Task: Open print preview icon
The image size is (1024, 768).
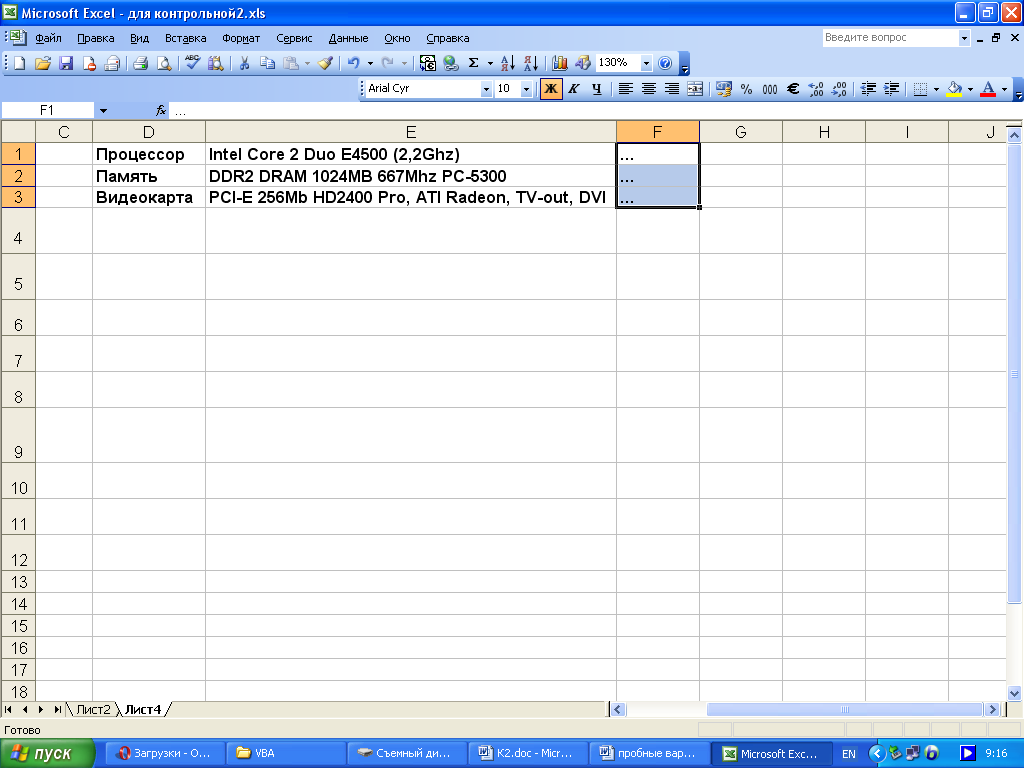Action: tap(164, 63)
